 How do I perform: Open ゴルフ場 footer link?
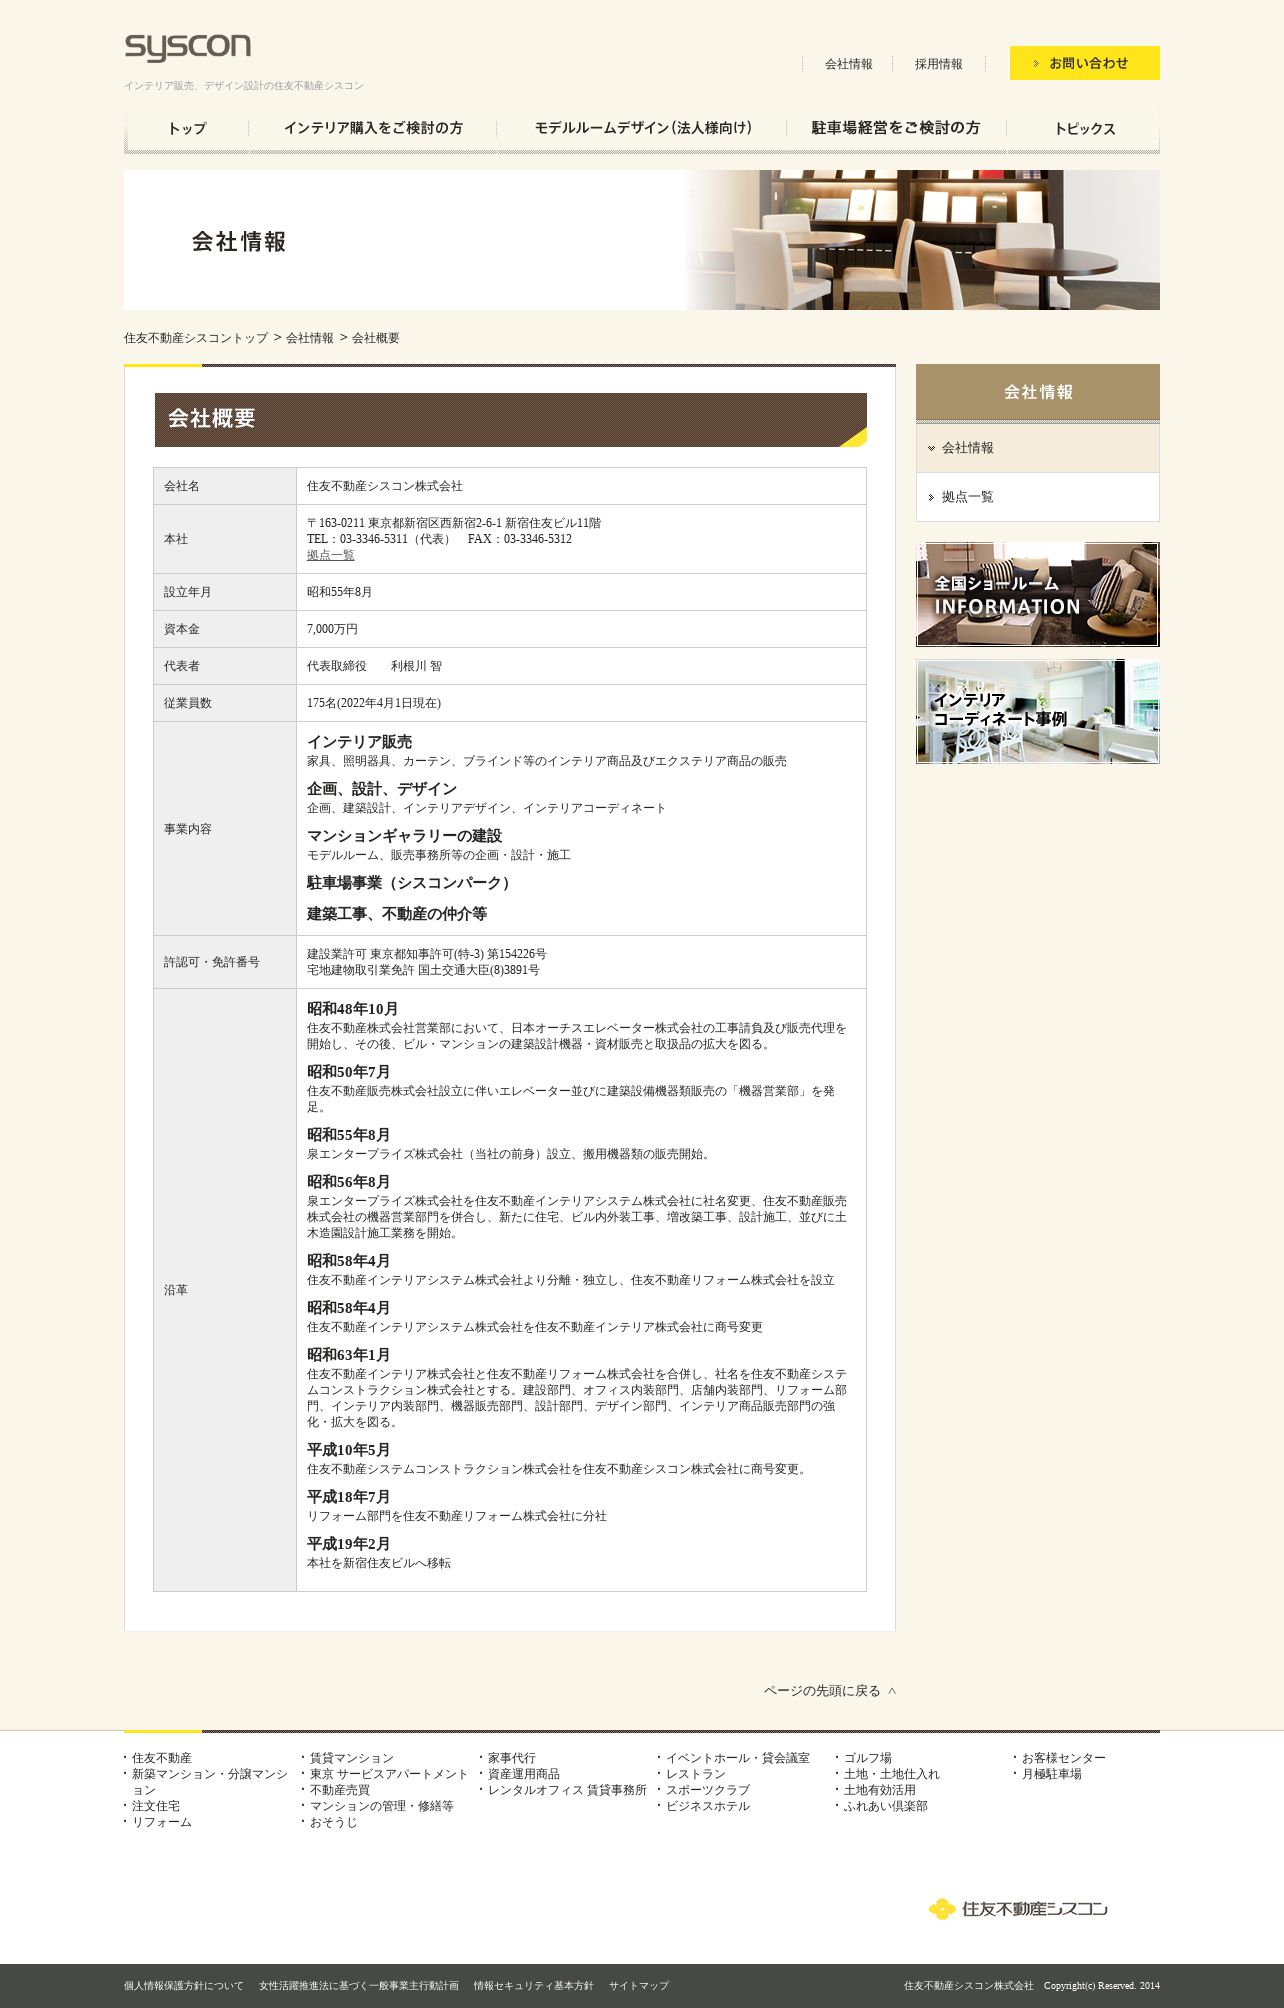point(868,1758)
